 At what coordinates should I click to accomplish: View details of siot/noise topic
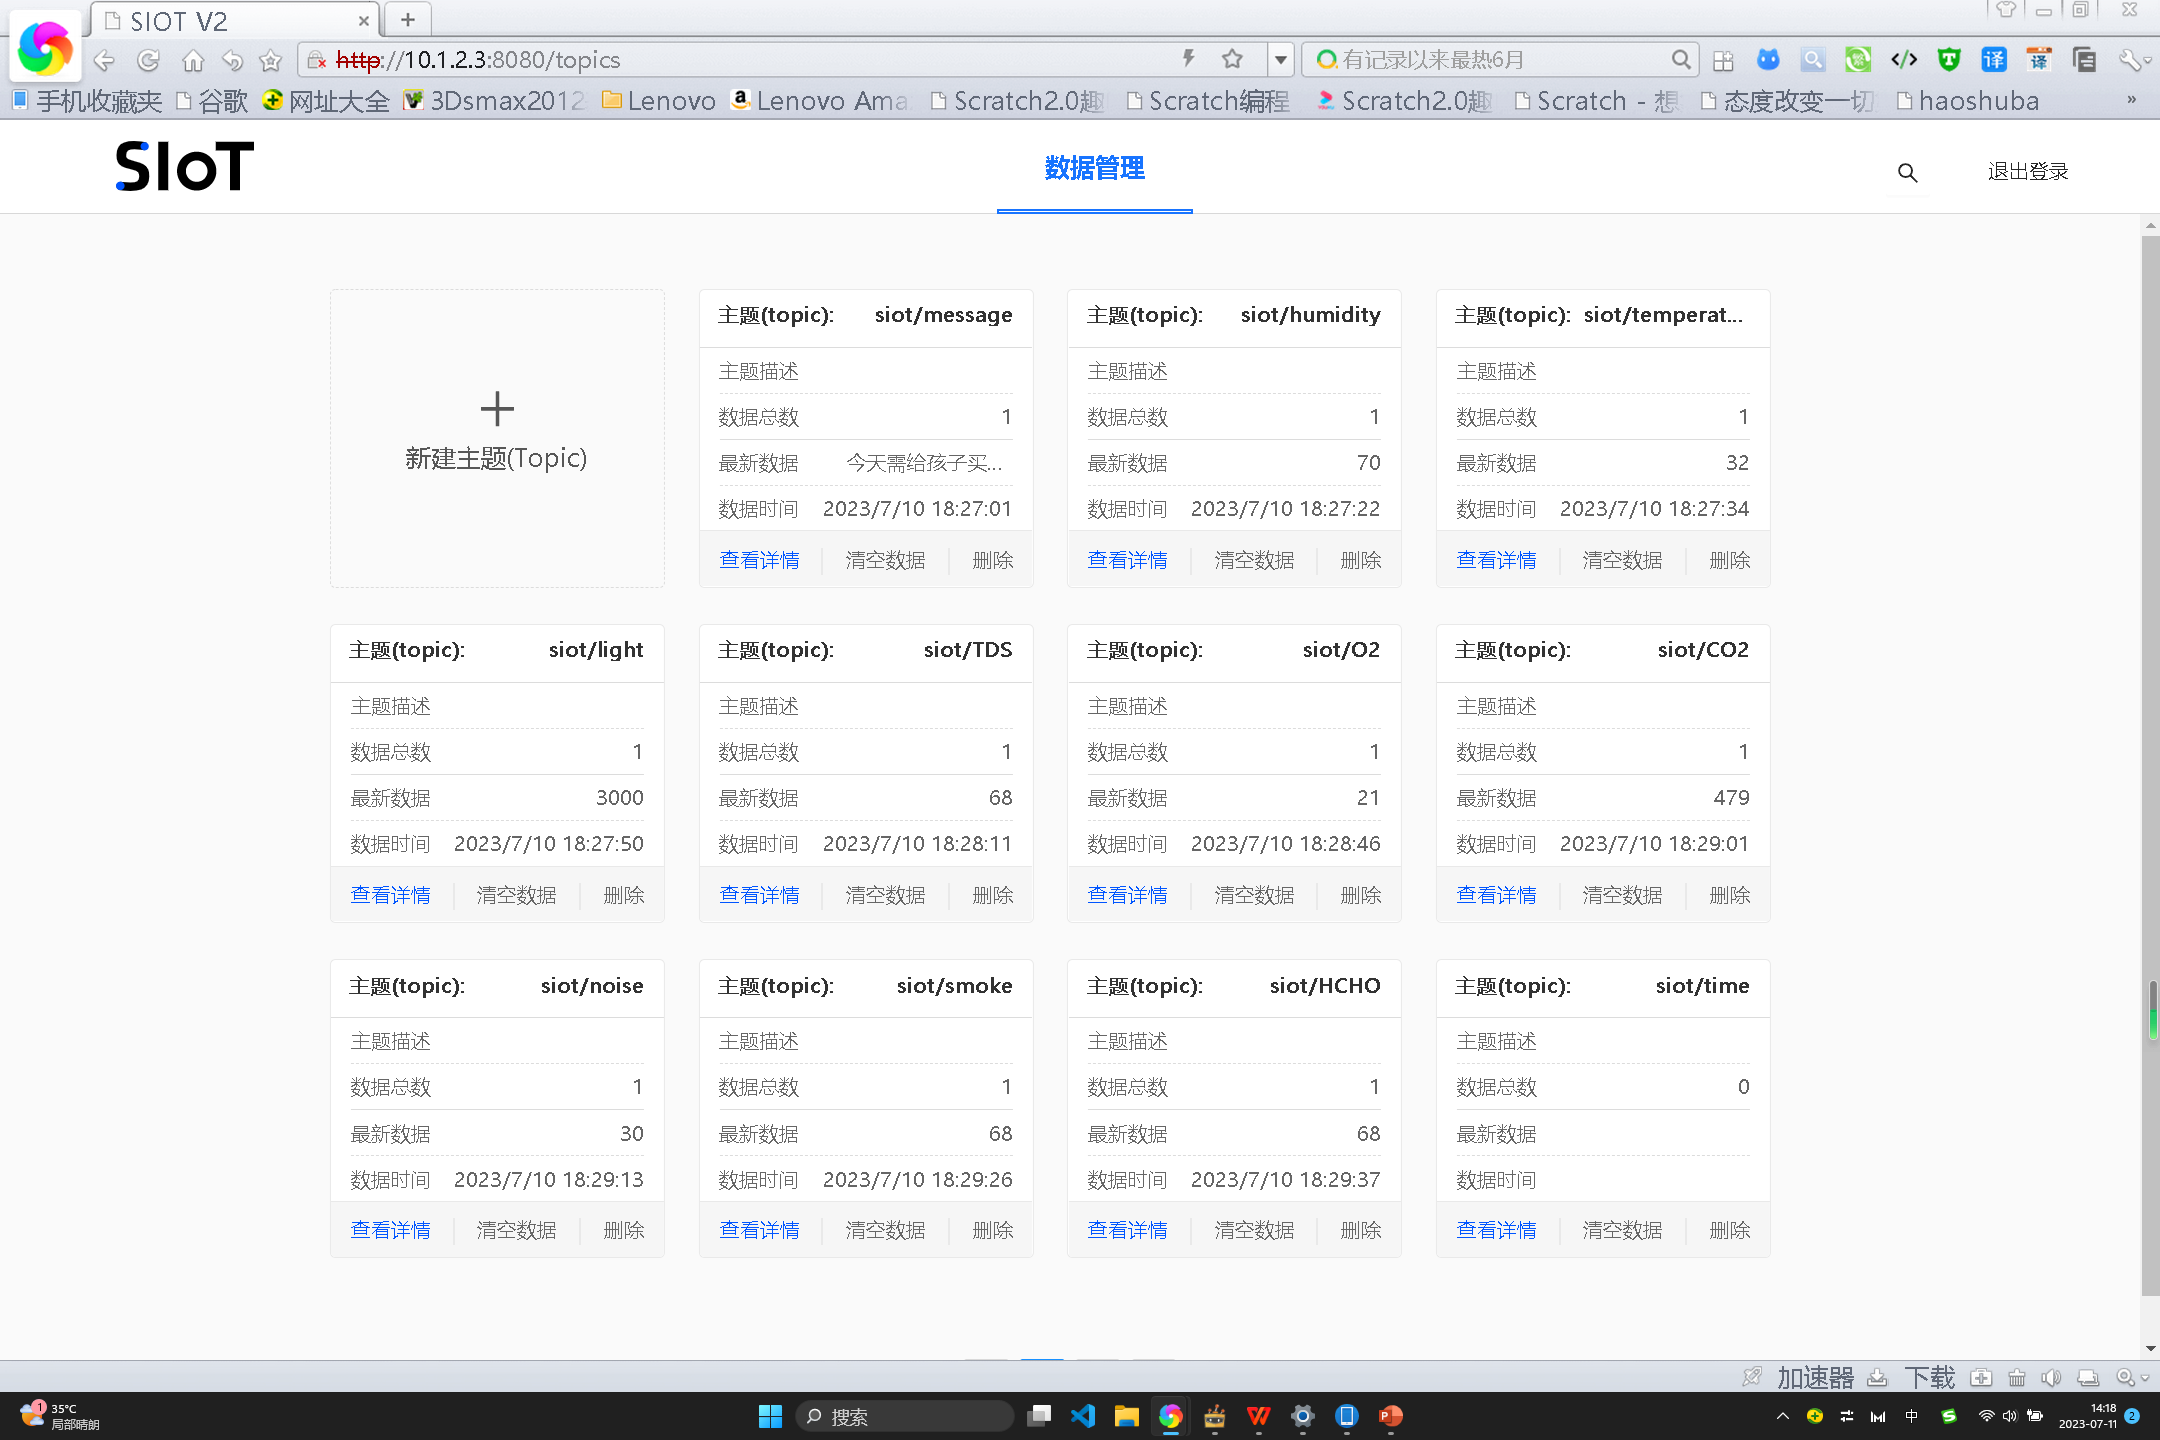390,1230
